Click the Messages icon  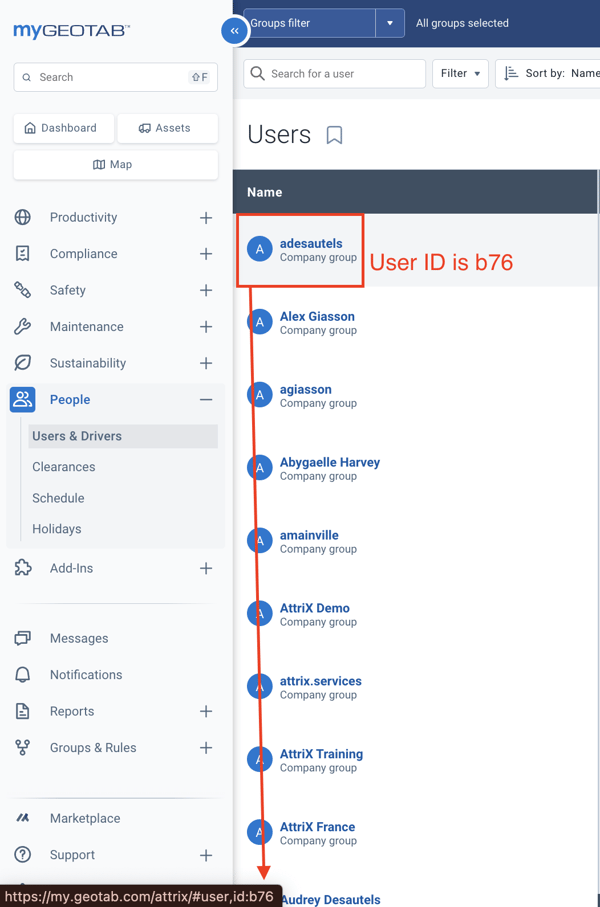(x=23, y=638)
